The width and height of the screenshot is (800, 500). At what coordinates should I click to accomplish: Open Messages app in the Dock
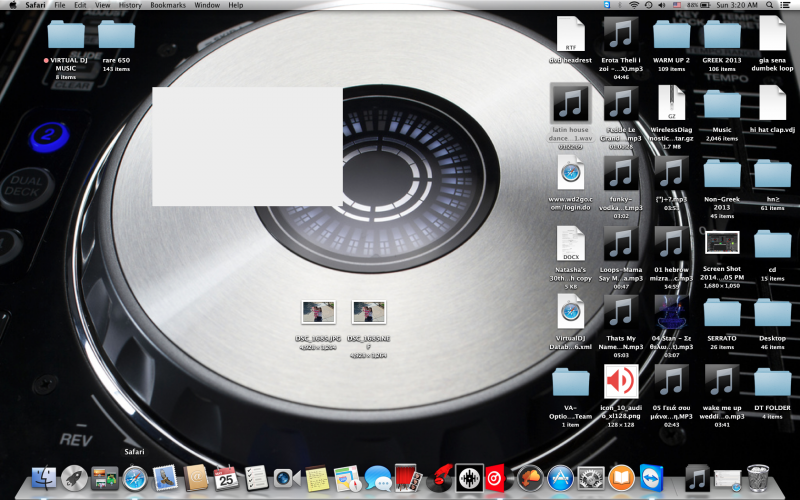(x=377, y=478)
